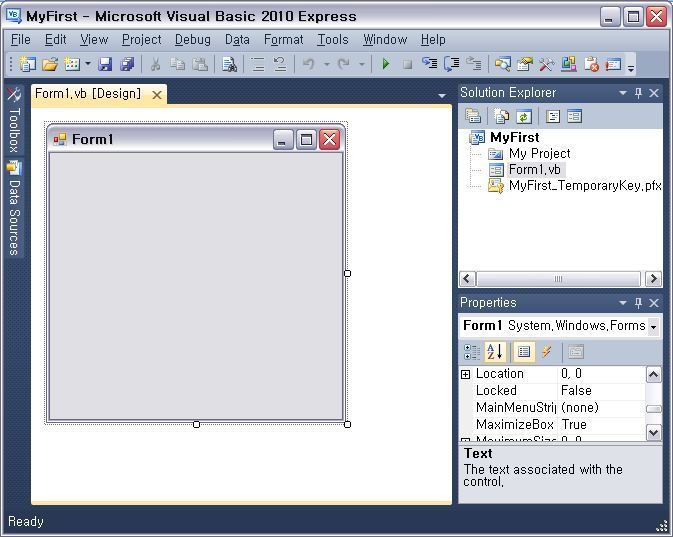Switch Properties to Alphabetical sort
Screen dimensions: 673x537
(x=495, y=352)
